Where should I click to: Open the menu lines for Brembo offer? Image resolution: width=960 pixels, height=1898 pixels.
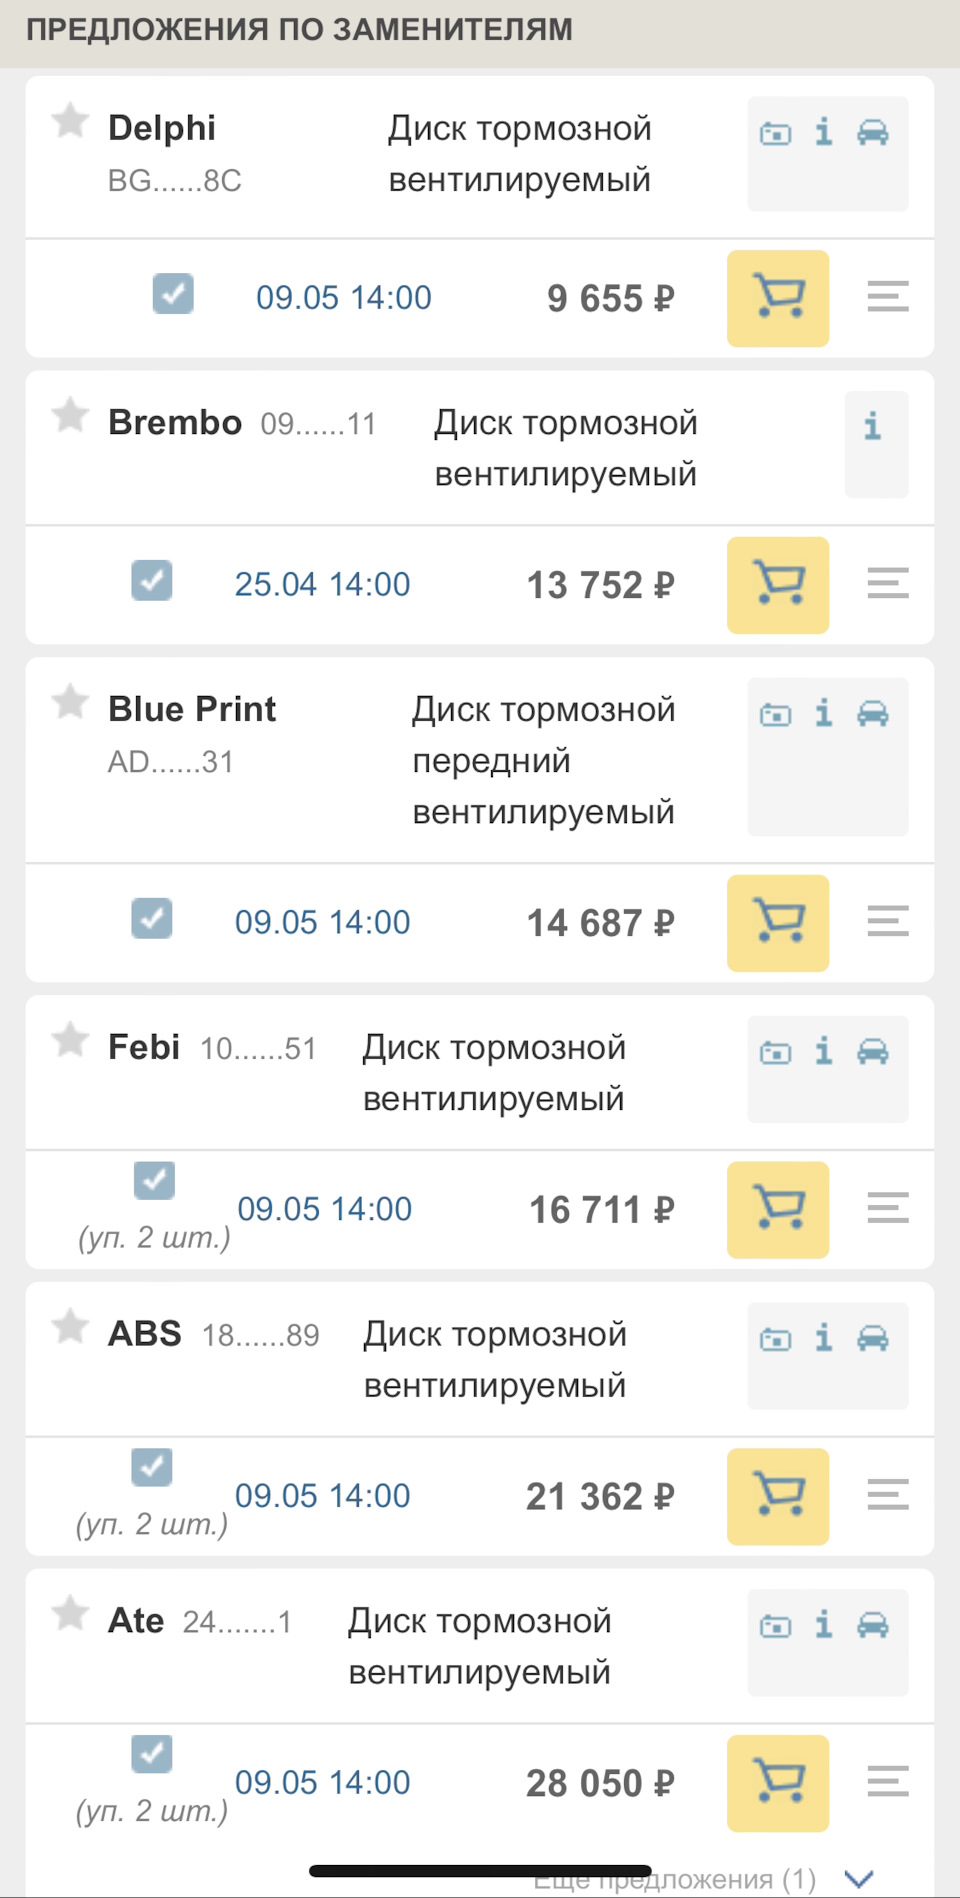(888, 583)
